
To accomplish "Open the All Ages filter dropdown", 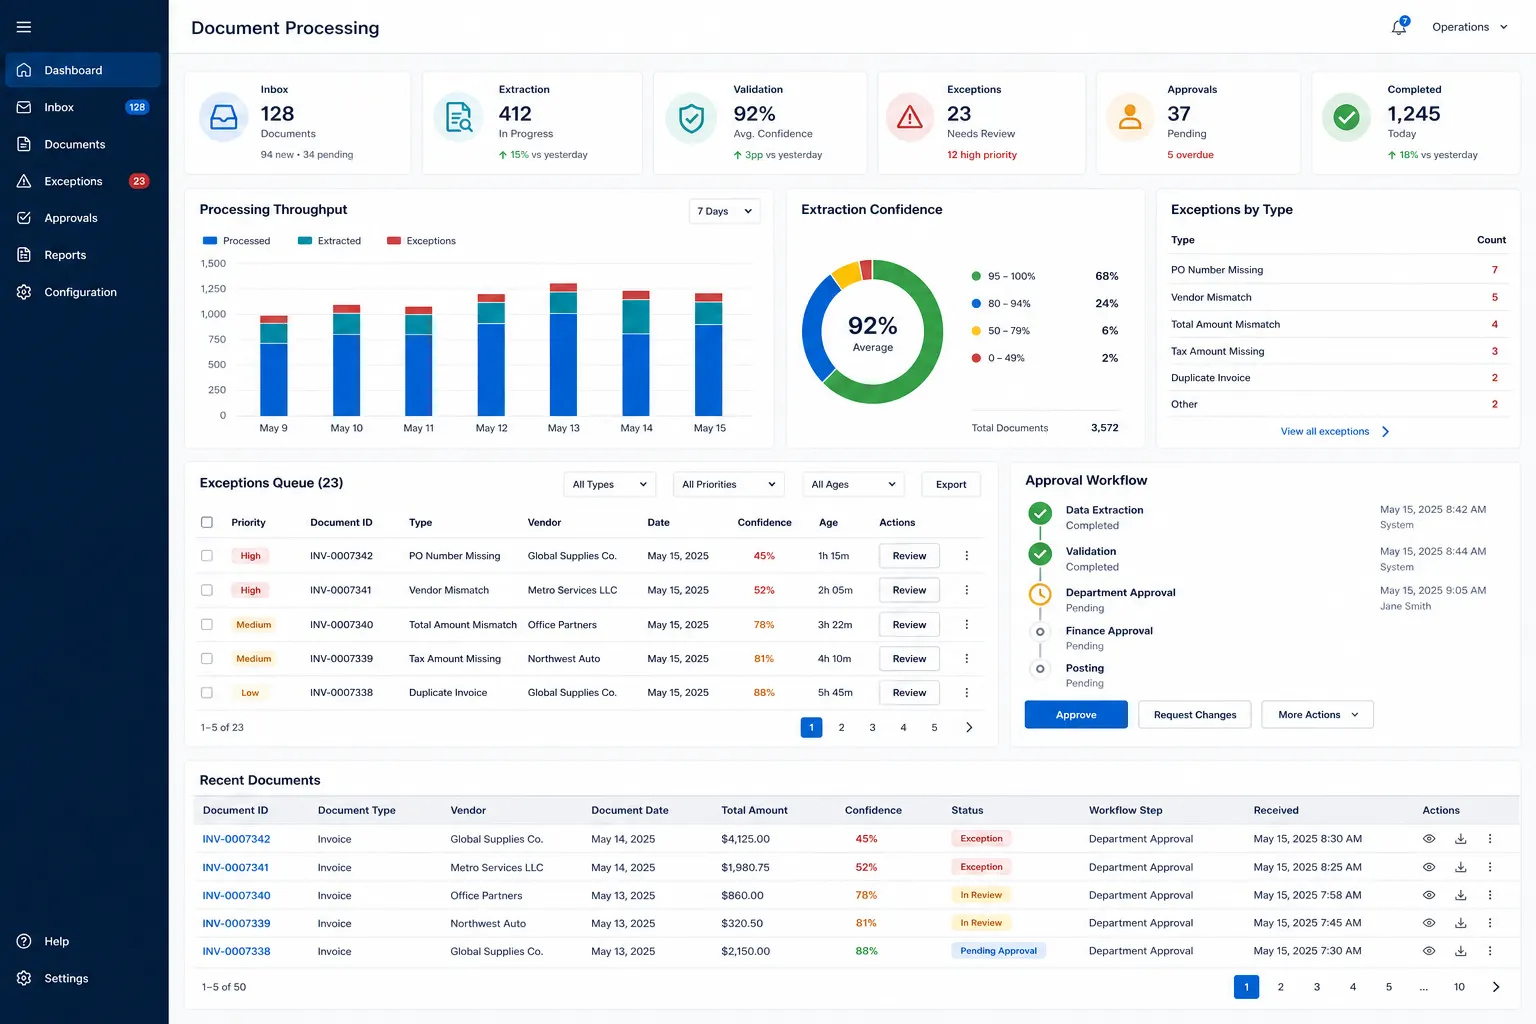I will pyautogui.click(x=853, y=484).
